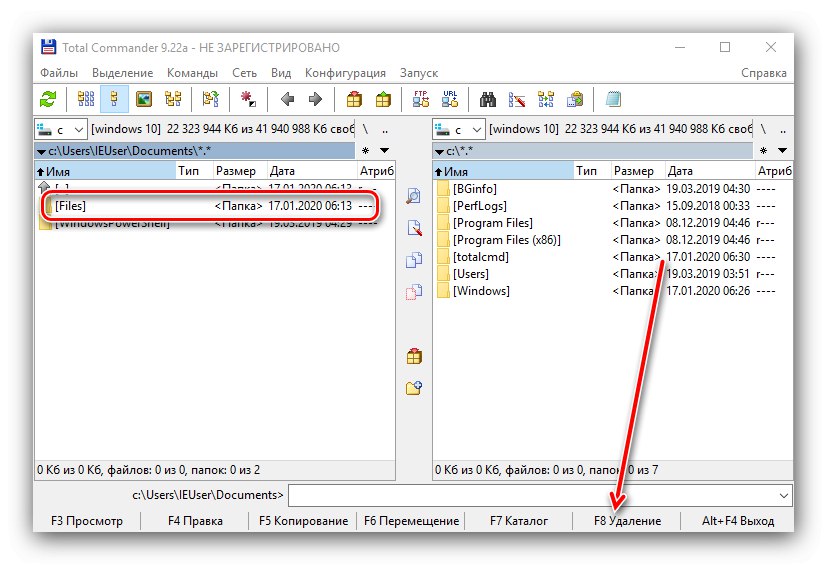827x565 pixels.
Task: Open Notepad icon in the toolbar
Action: pyautogui.click(x=613, y=99)
